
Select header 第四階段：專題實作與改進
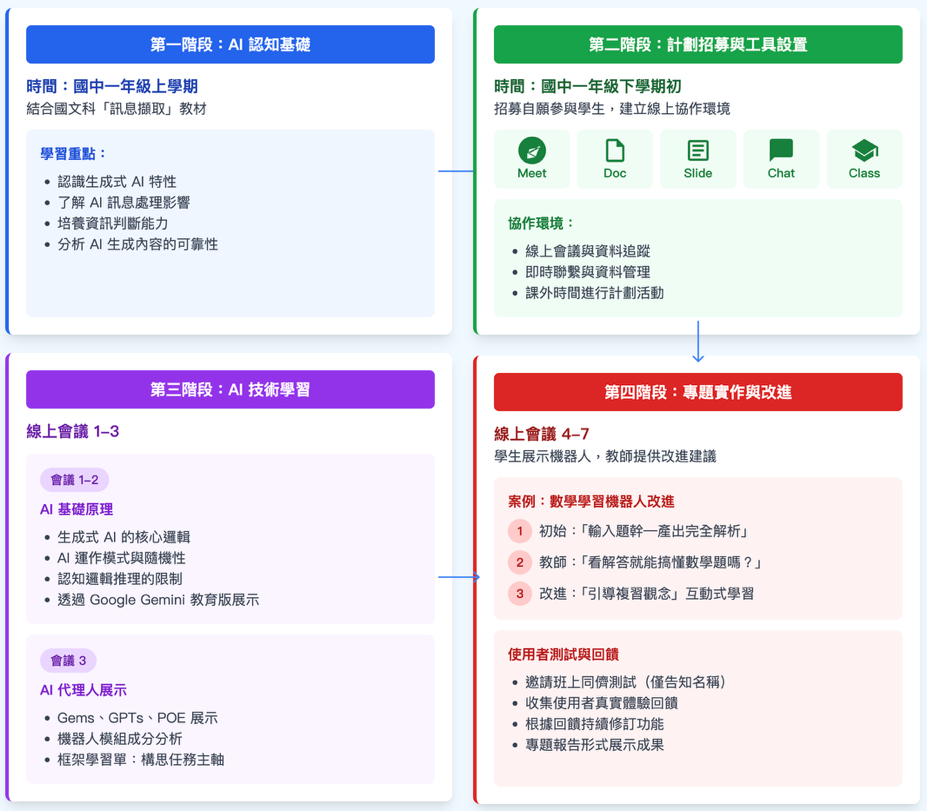[698, 392]
